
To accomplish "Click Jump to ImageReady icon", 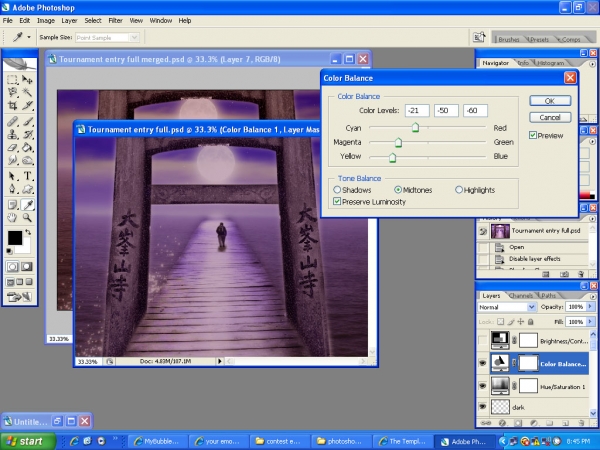I will (x=20, y=297).
